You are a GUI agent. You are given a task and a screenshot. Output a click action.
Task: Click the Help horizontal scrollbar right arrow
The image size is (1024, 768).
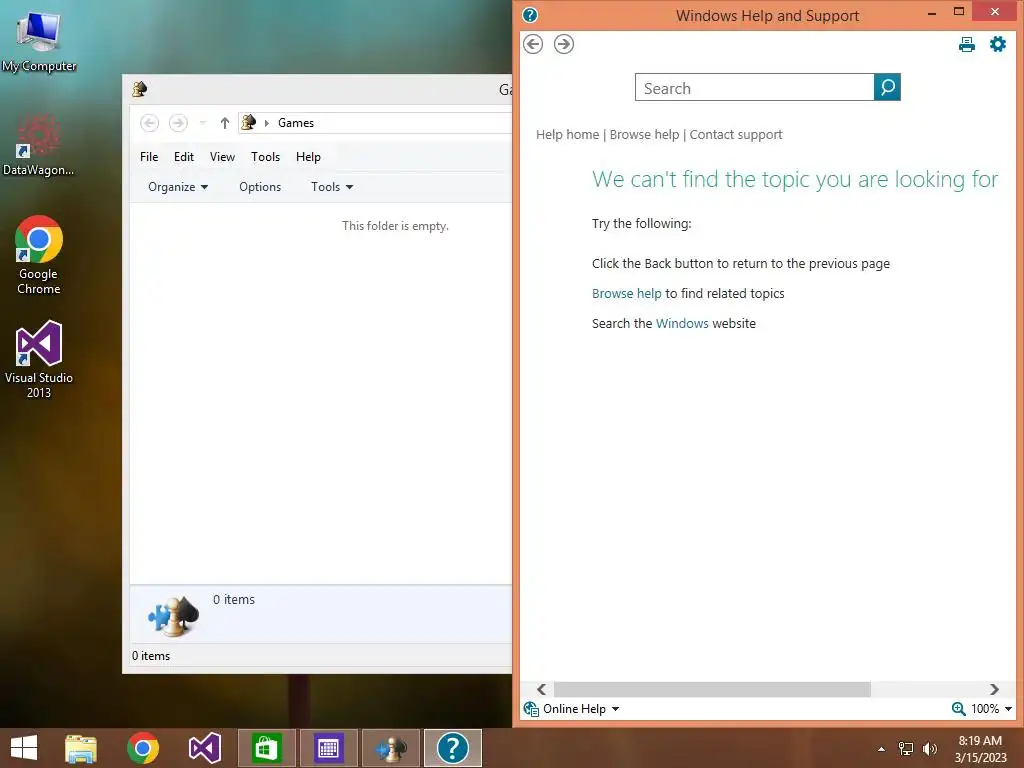[x=994, y=689]
